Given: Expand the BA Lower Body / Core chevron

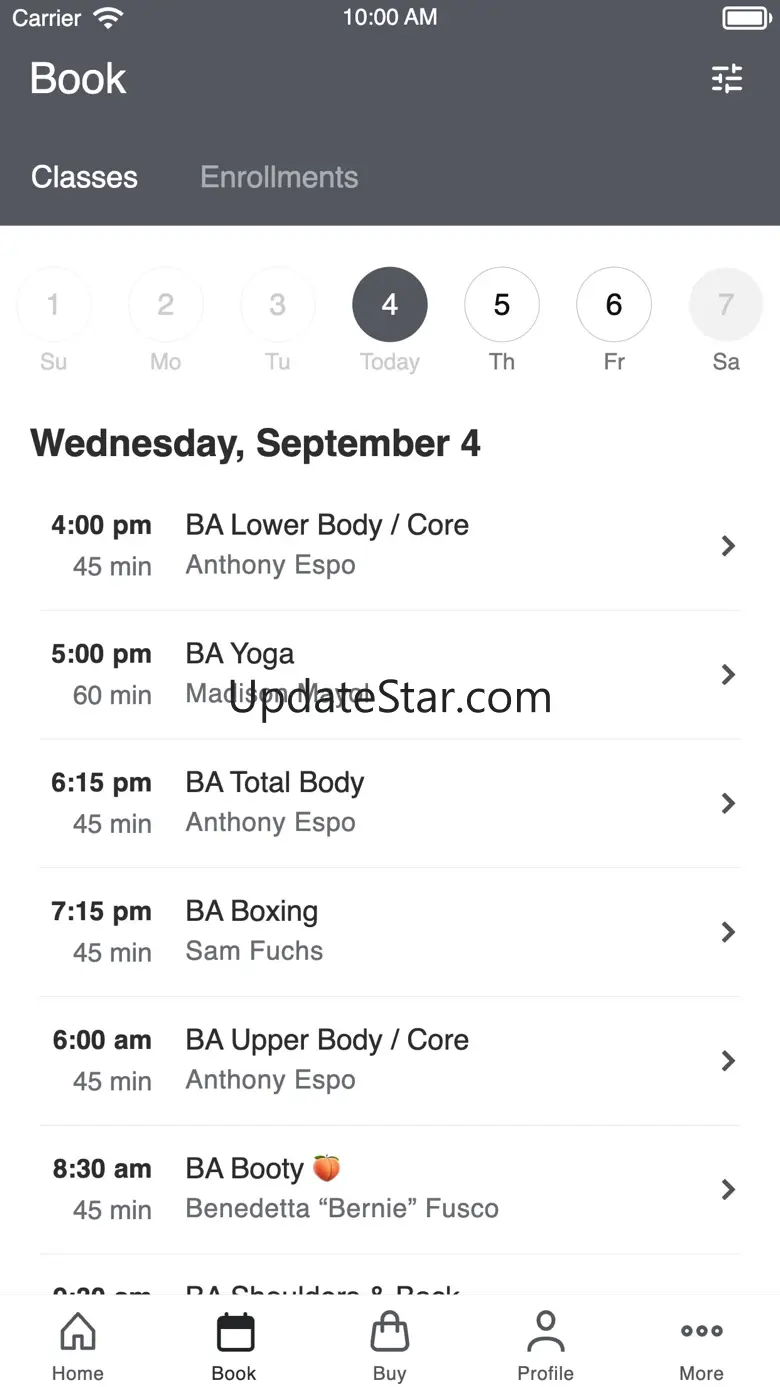Looking at the screenshot, I should click(728, 545).
